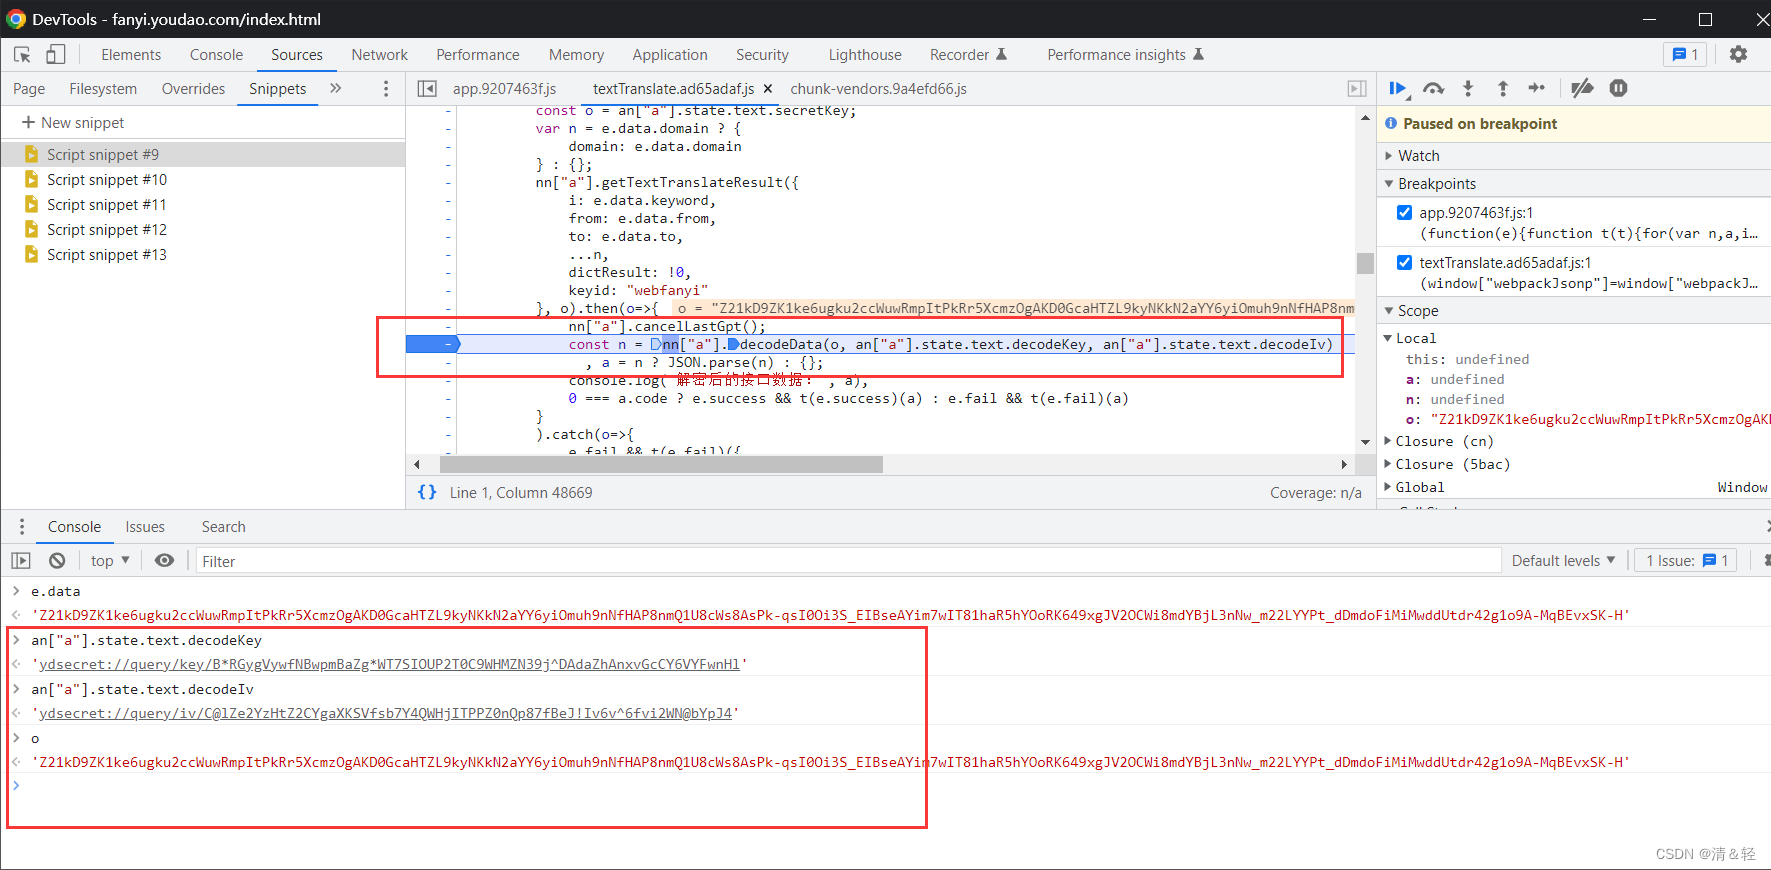Uncheck the app.9207463f.js:1 breakpoint
Viewport: 1771px width, 870px height.
click(1404, 212)
